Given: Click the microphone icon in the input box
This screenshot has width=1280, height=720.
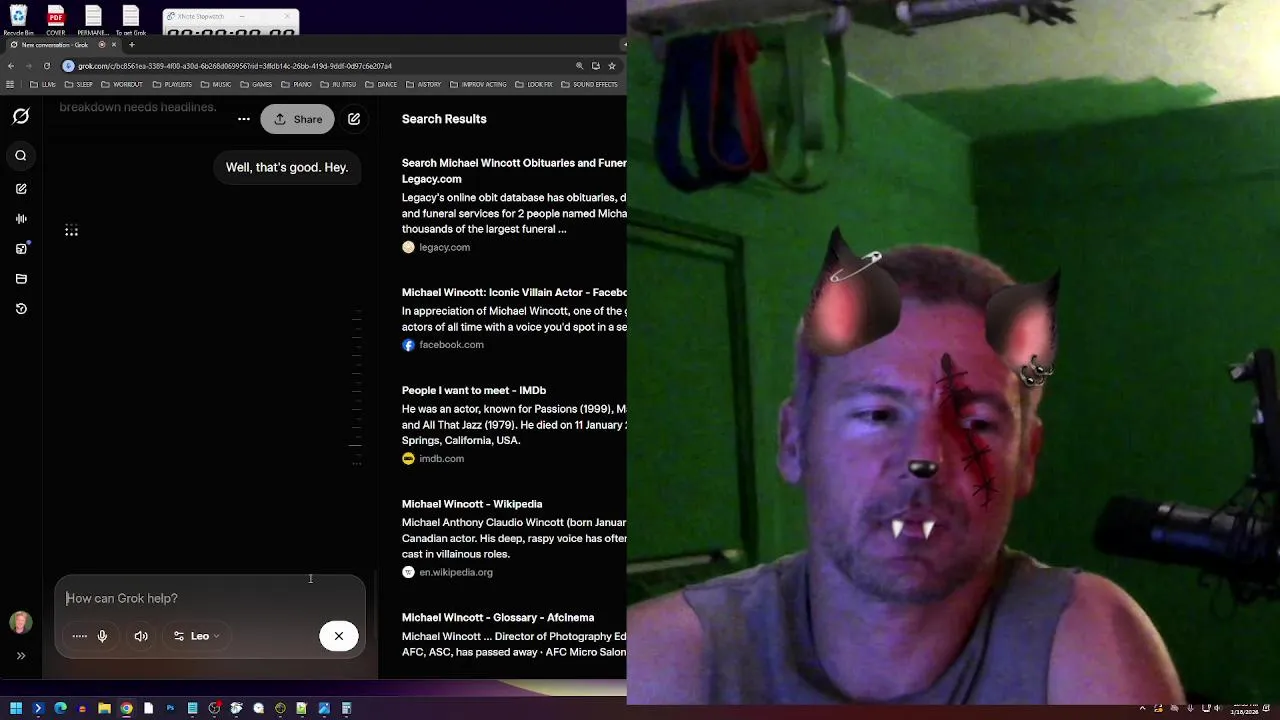Looking at the screenshot, I should (102, 636).
